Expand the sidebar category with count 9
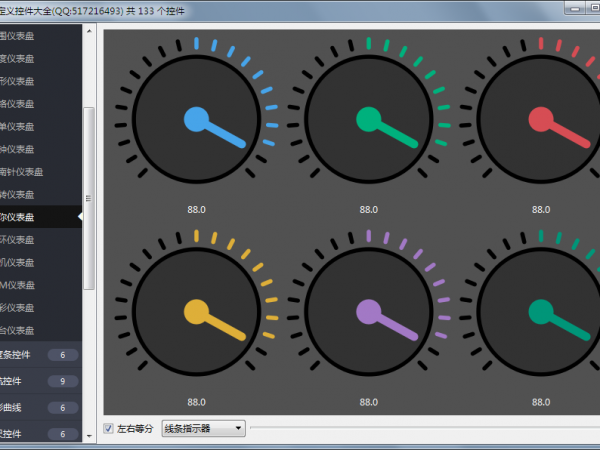This screenshot has width=600, height=450. tap(40, 381)
